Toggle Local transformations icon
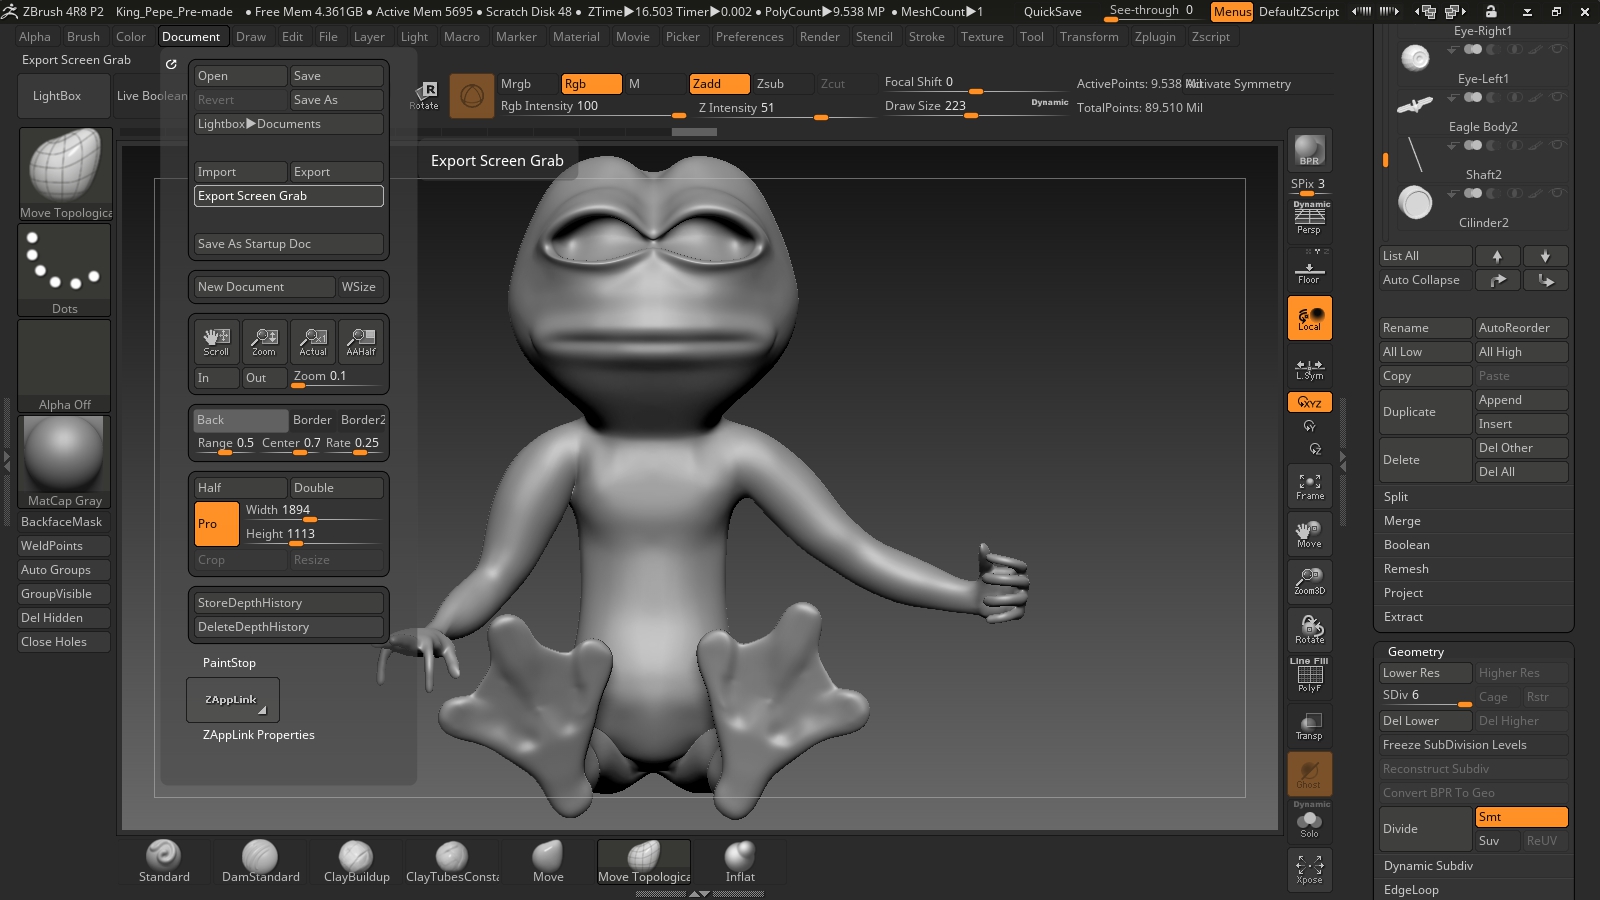The image size is (1600, 900). point(1309,318)
